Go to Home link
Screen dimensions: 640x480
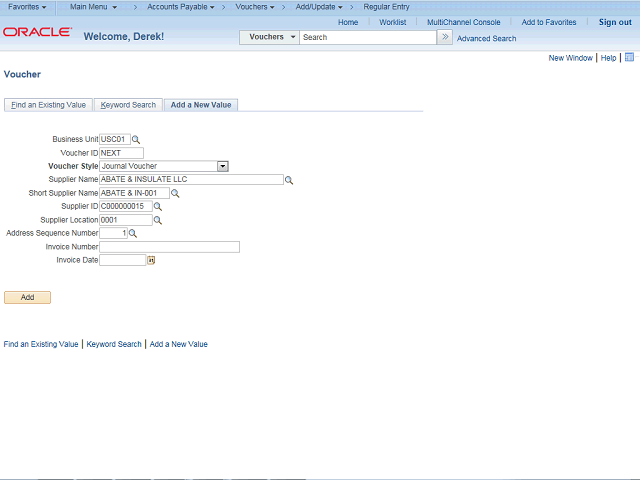pos(348,22)
